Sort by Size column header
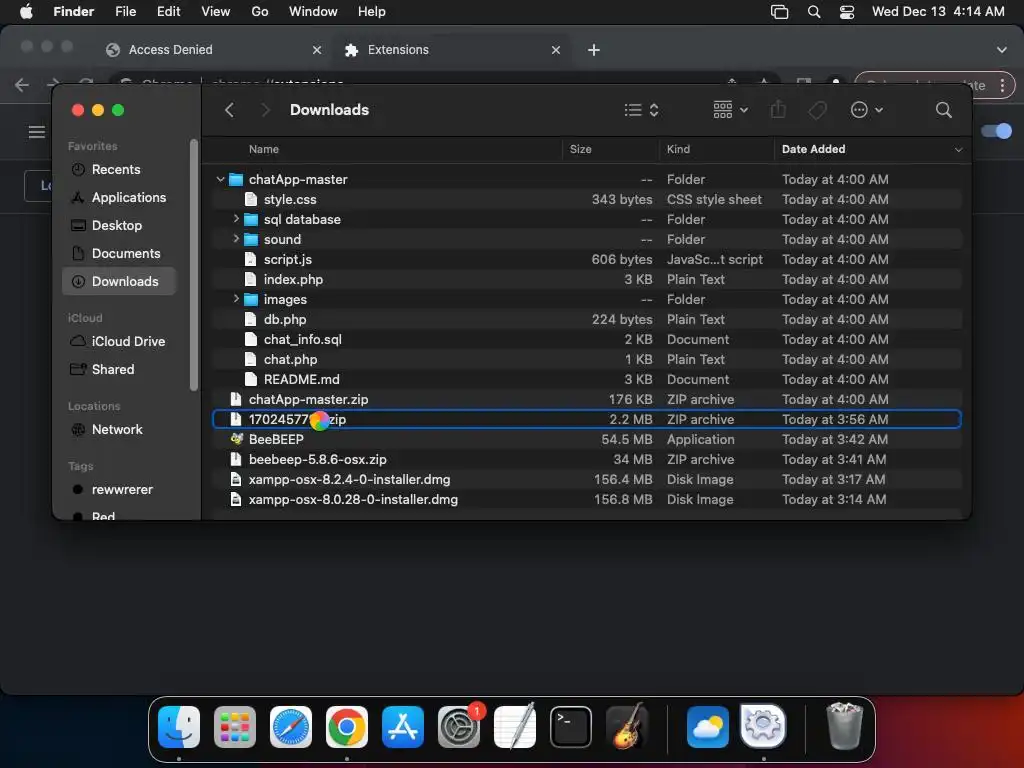 pos(581,149)
